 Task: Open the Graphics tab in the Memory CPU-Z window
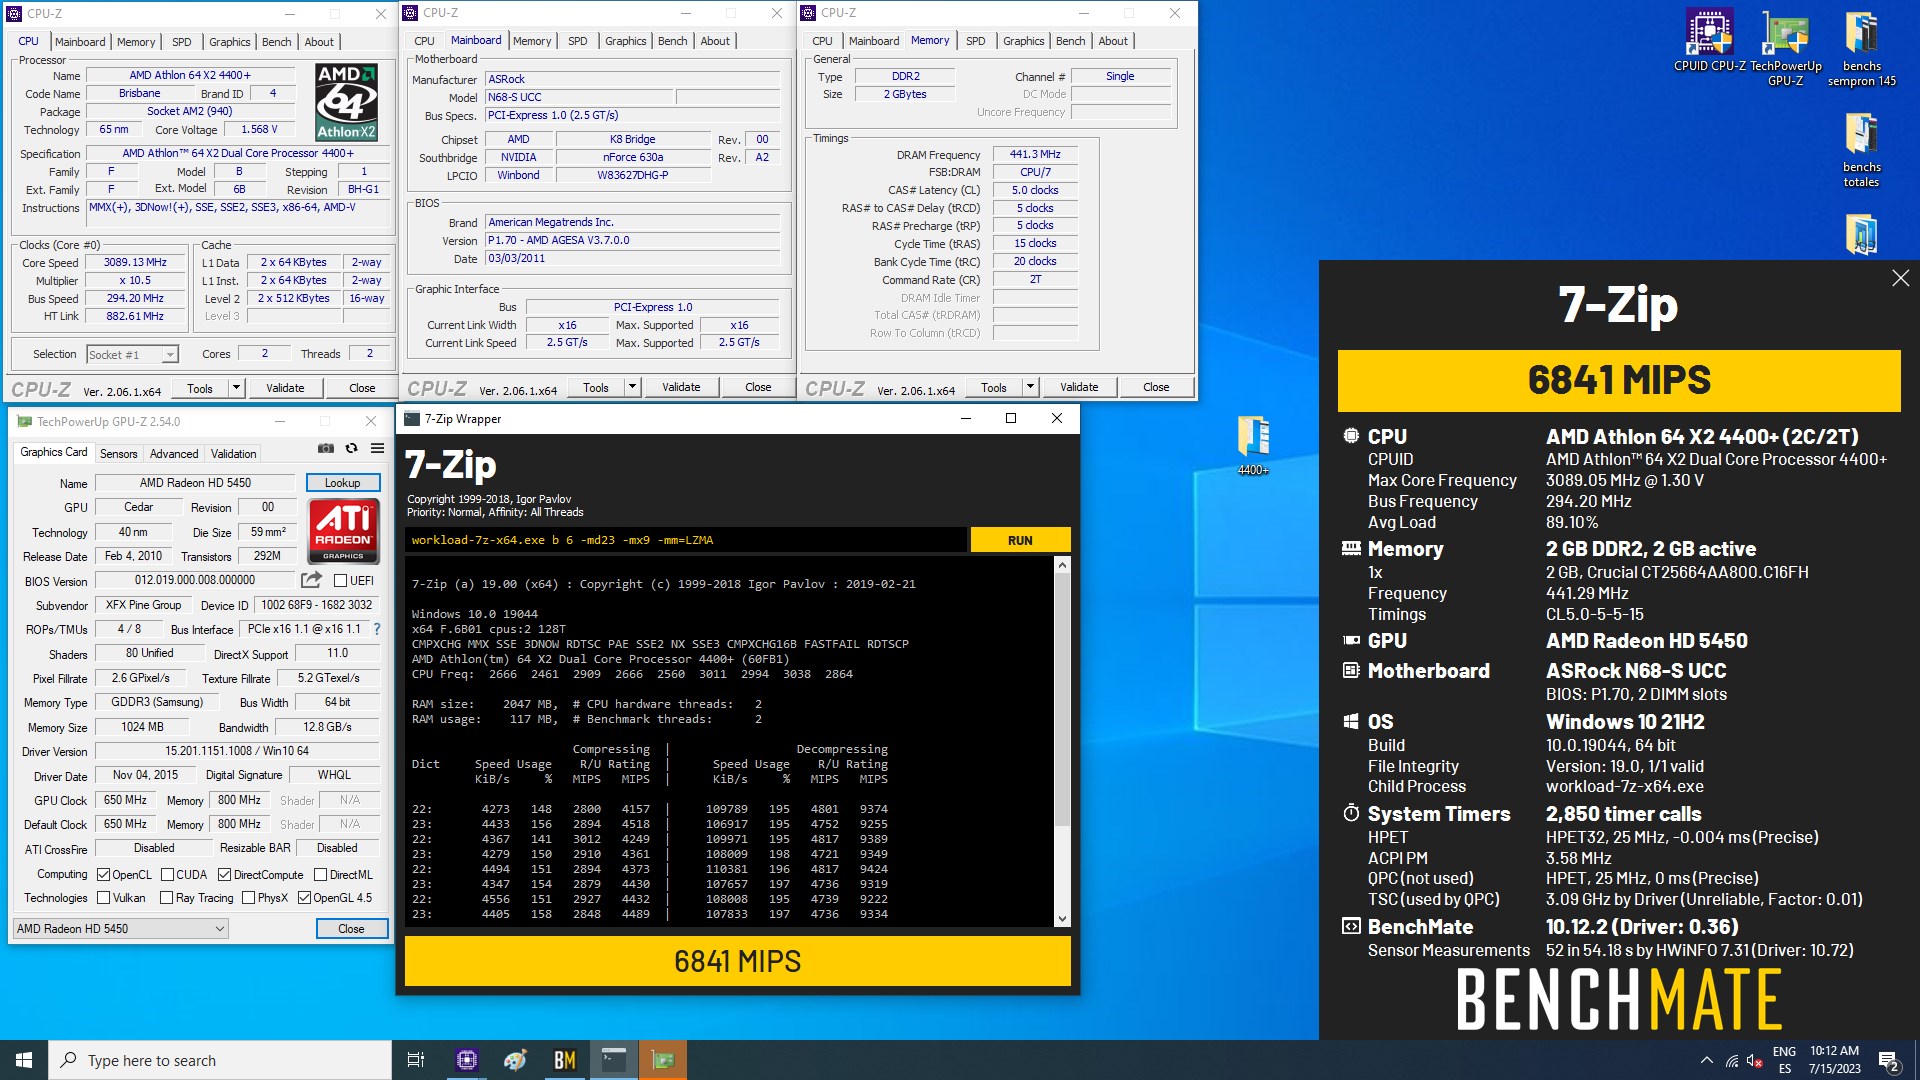(1023, 41)
